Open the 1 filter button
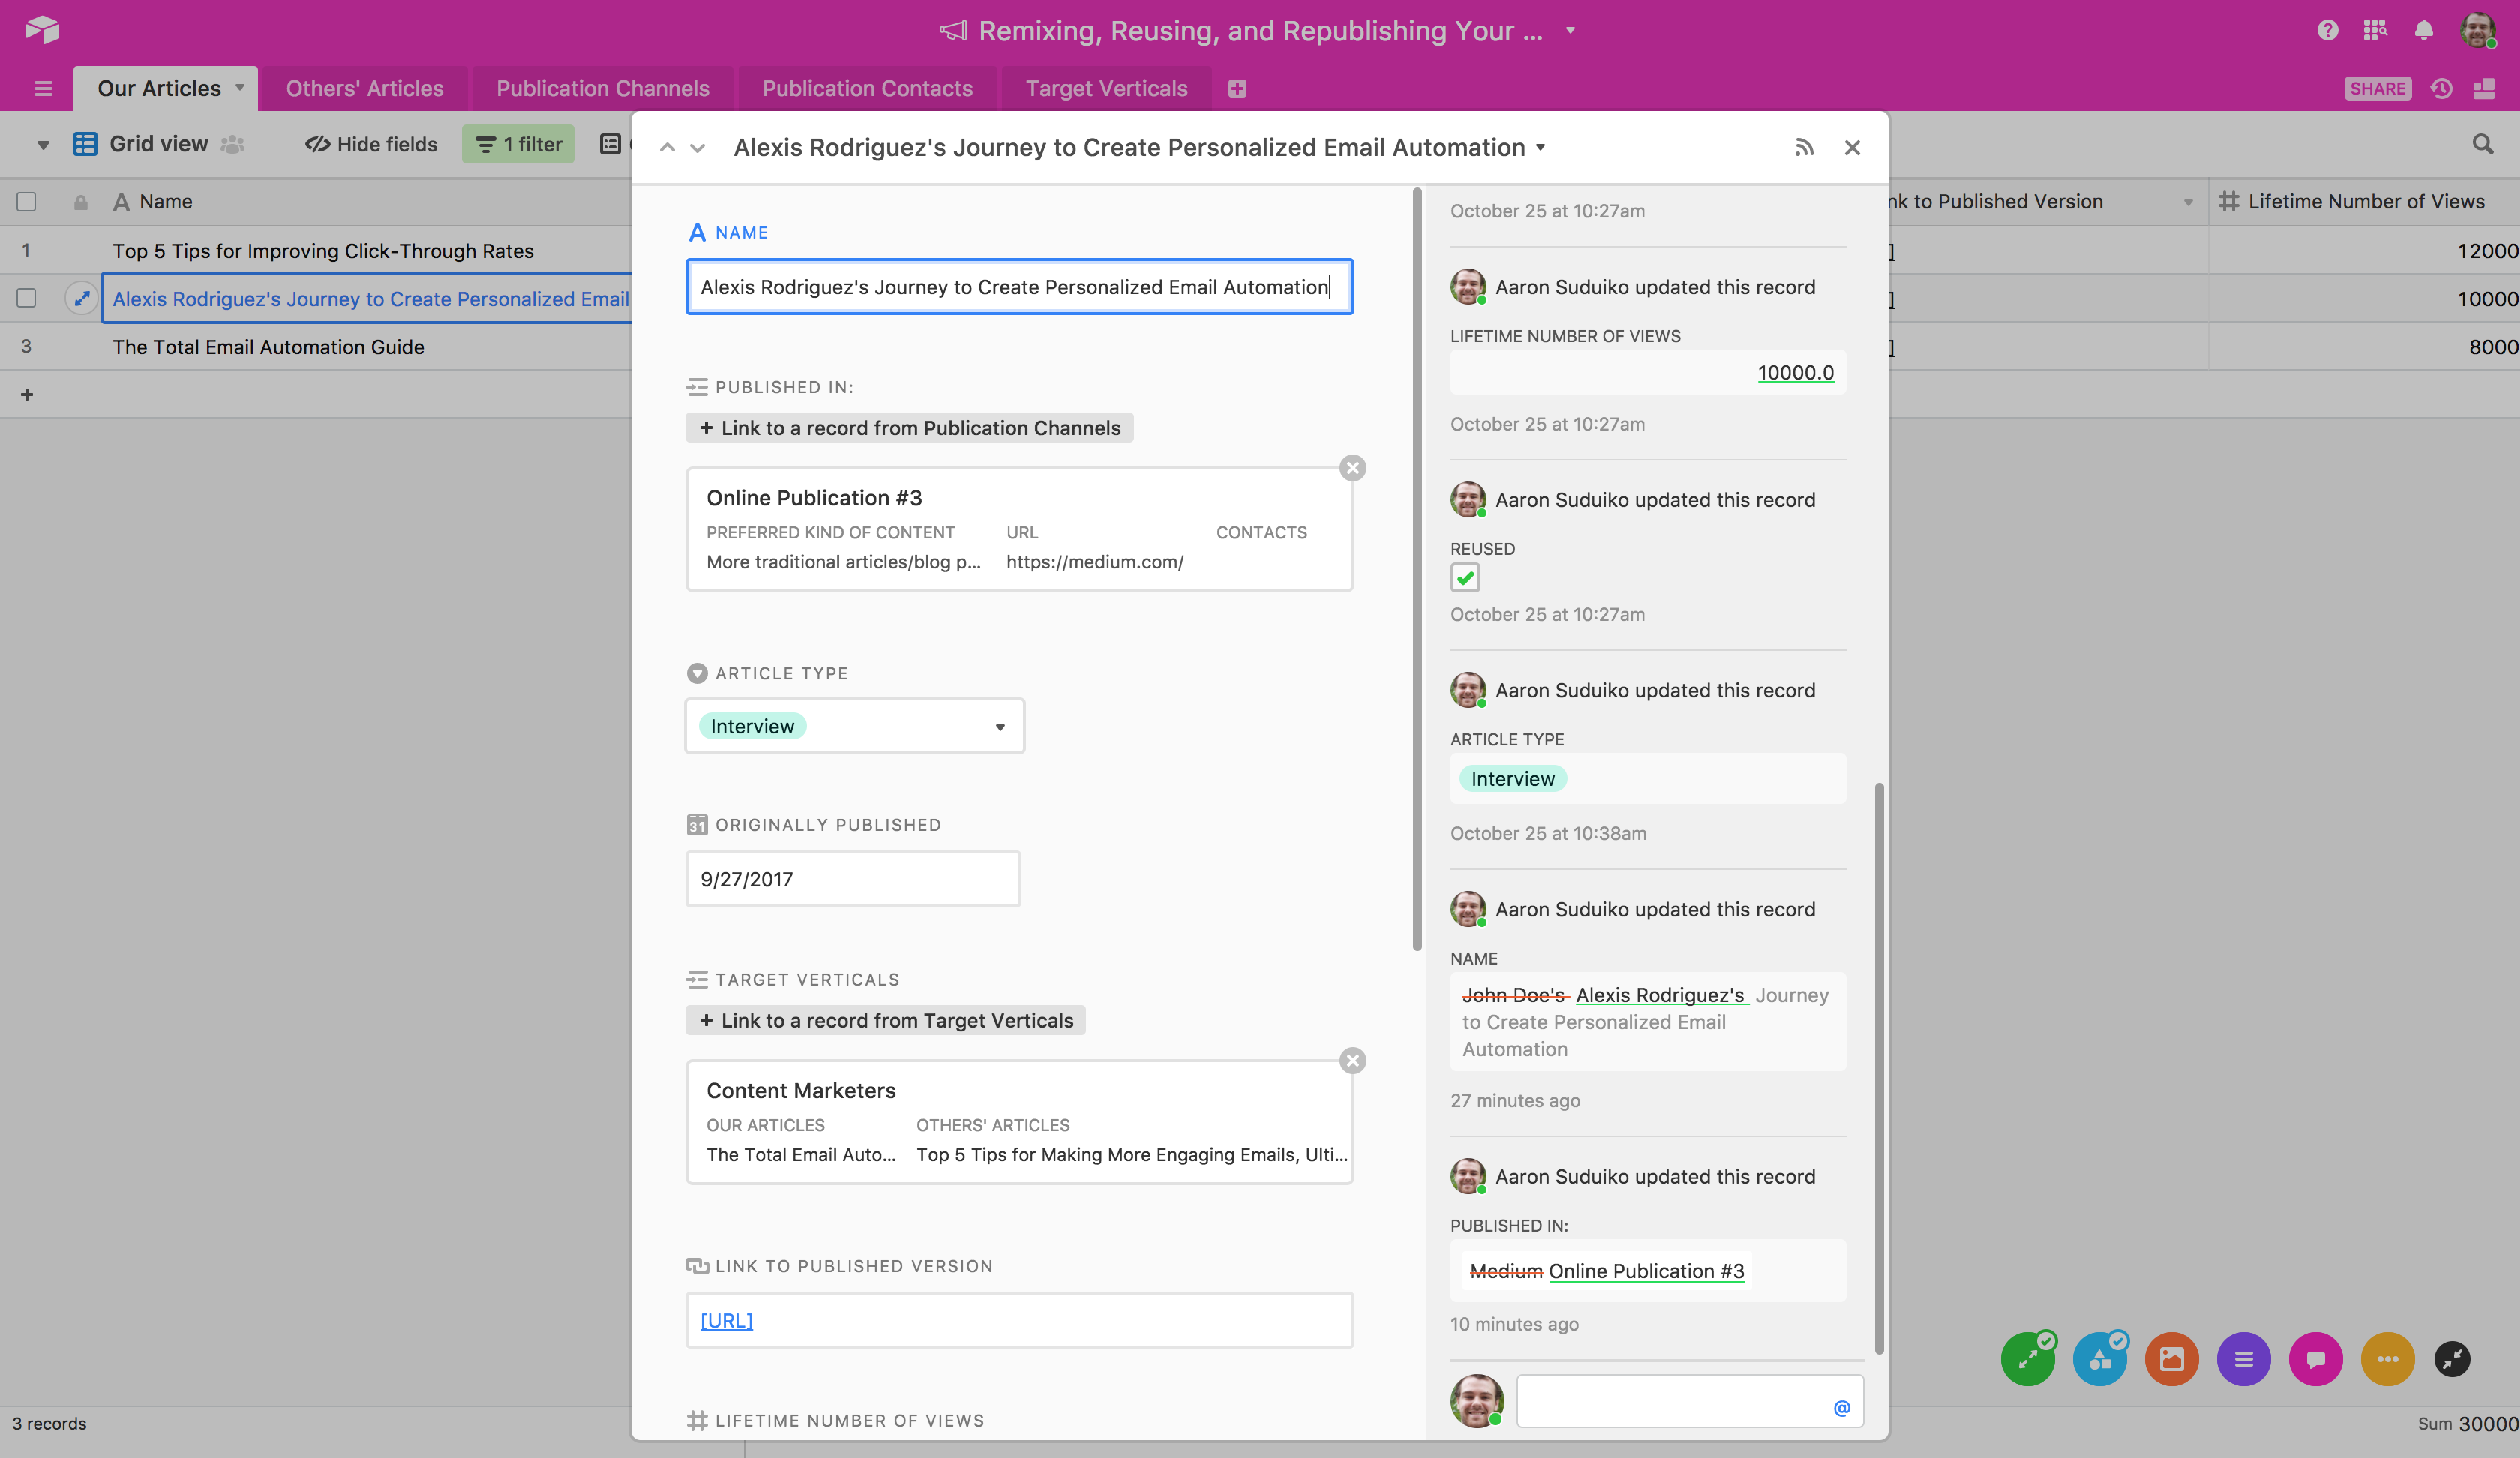Screen dimensions: 2520x1458 point(518,144)
